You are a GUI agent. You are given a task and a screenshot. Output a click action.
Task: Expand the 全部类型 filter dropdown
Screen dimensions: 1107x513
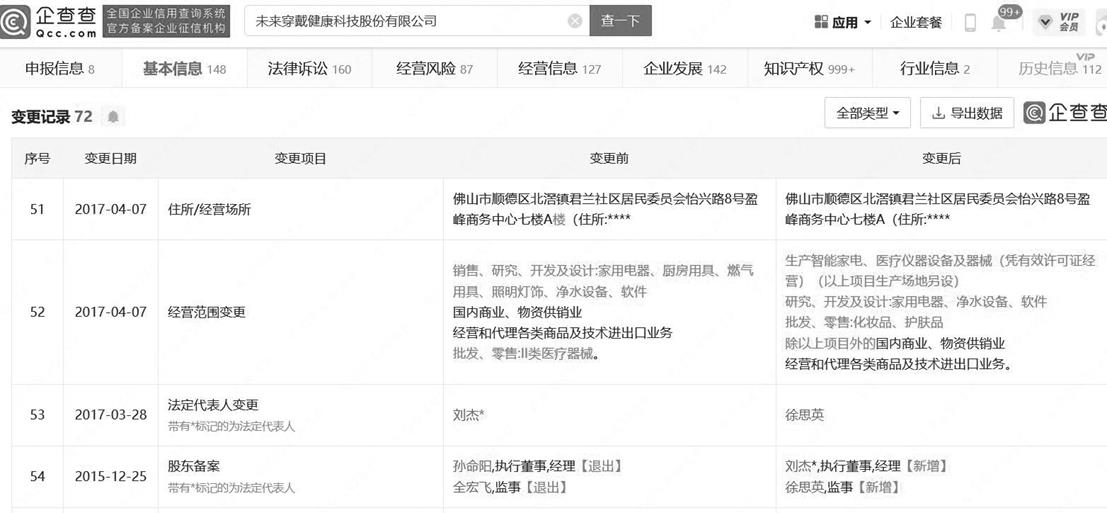pyautogui.click(x=867, y=114)
